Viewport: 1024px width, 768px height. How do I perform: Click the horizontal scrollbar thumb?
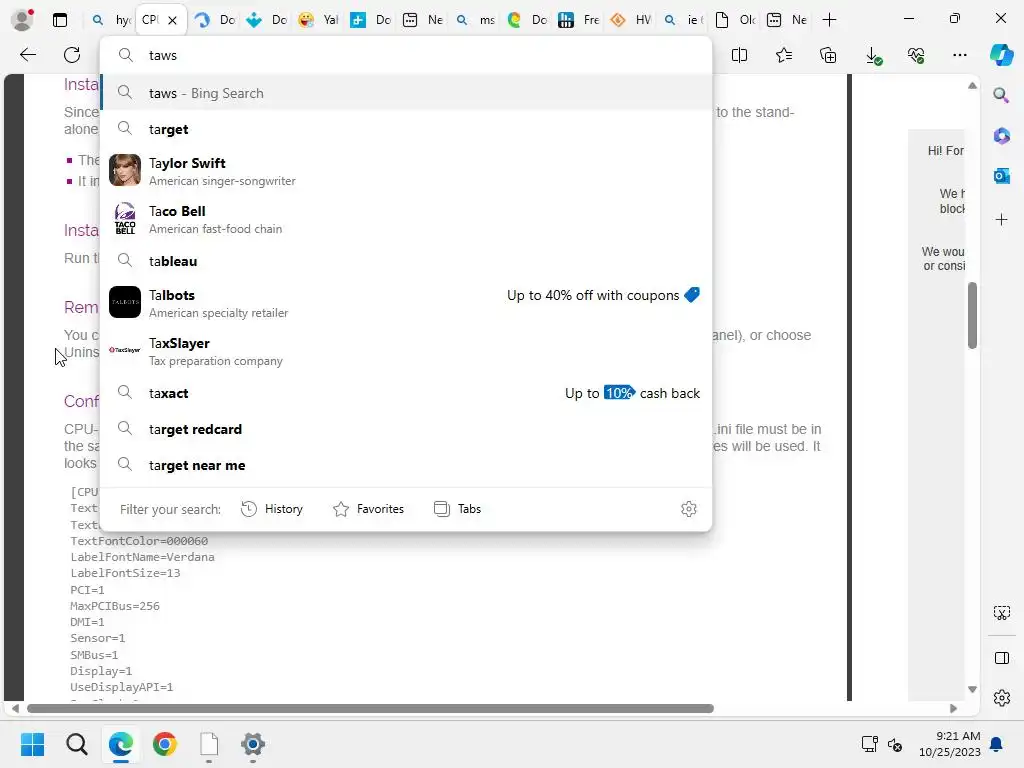coord(370,709)
